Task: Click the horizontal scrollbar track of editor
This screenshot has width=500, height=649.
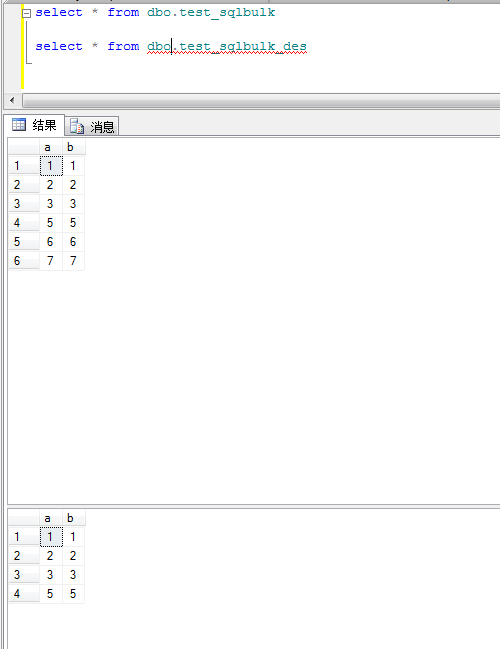Action: (x=261, y=100)
